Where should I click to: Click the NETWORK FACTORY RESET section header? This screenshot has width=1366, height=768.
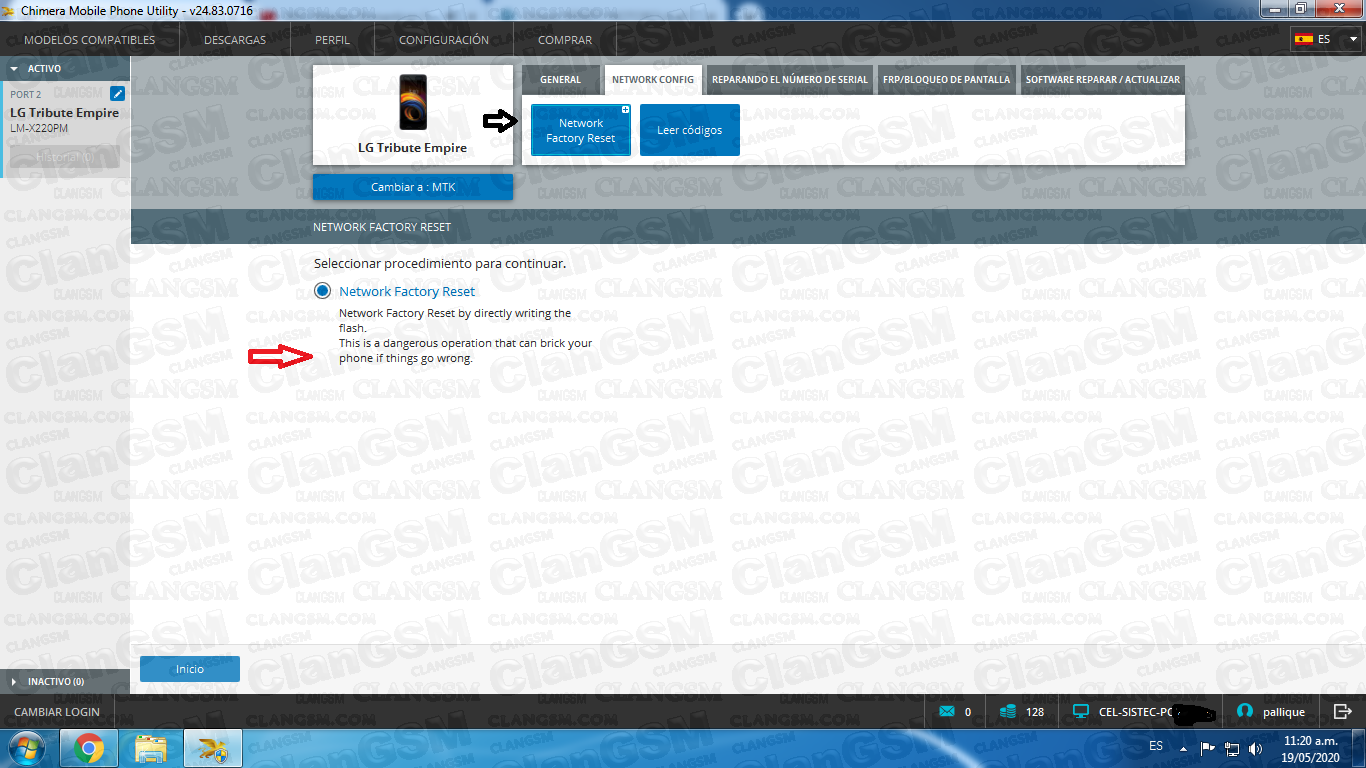[x=382, y=227]
